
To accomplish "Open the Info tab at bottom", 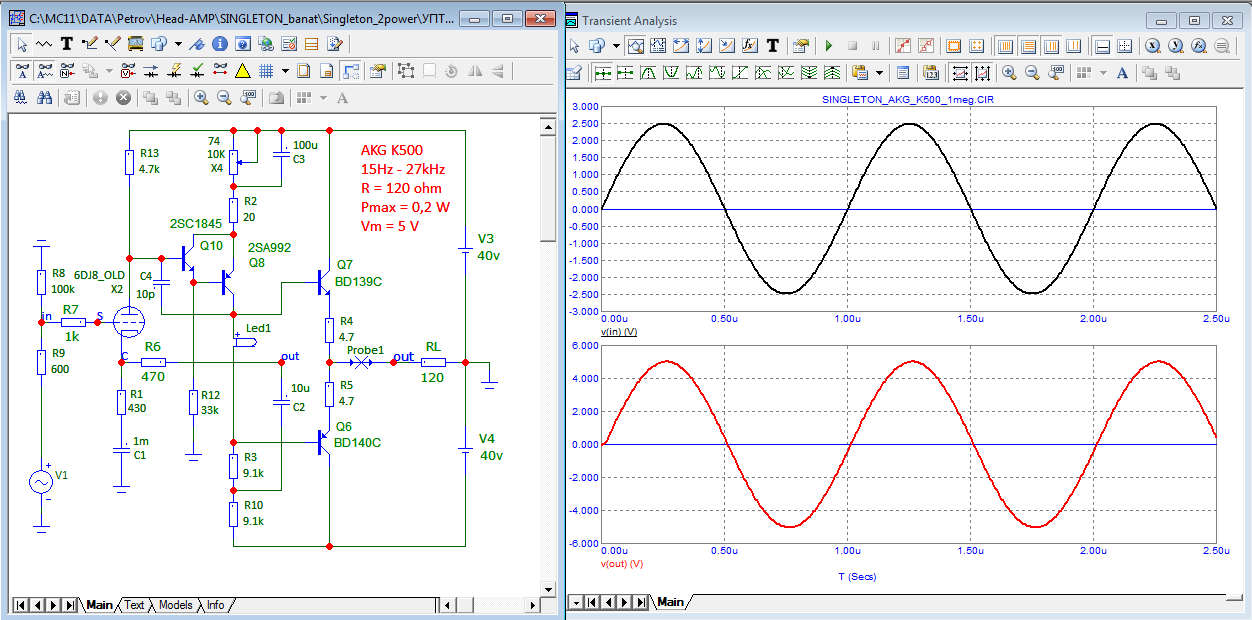I will point(215,605).
